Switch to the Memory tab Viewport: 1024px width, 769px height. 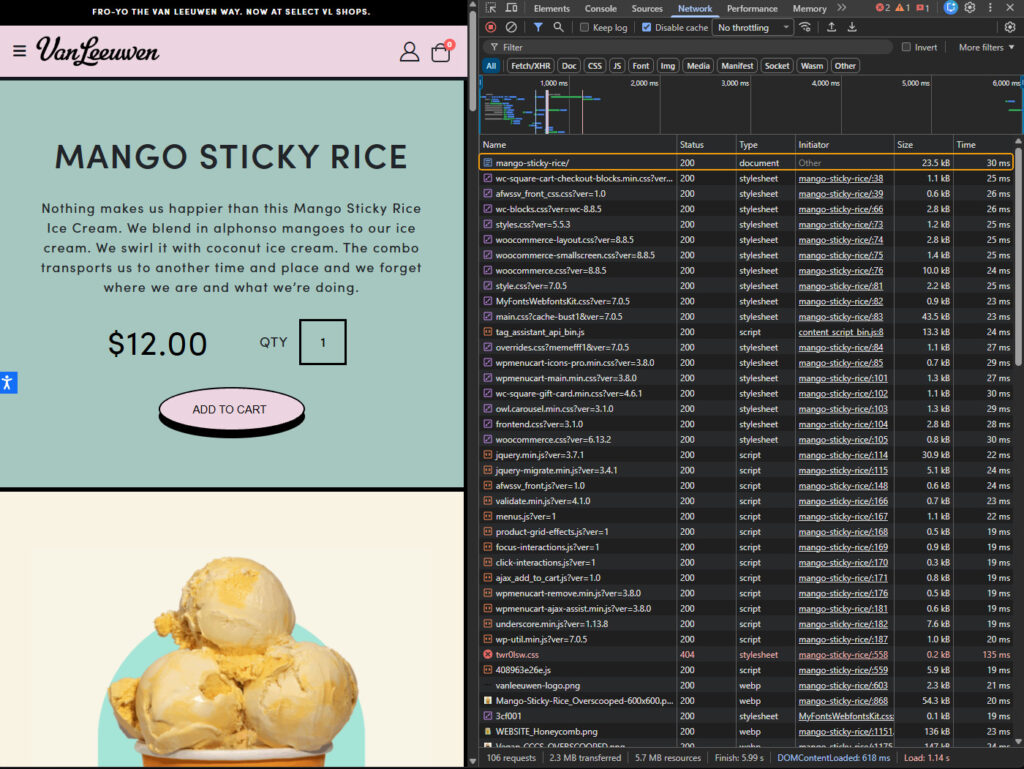pyautogui.click(x=809, y=8)
